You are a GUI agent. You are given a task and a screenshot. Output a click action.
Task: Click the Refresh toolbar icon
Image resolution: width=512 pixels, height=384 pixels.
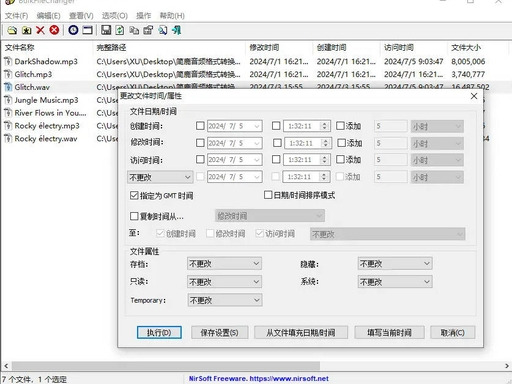120,30
